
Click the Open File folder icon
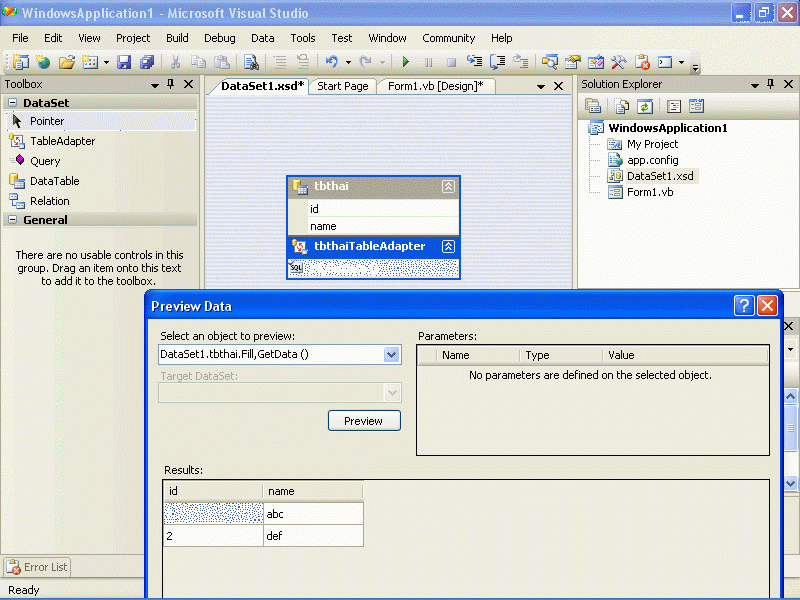coord(67,62)
